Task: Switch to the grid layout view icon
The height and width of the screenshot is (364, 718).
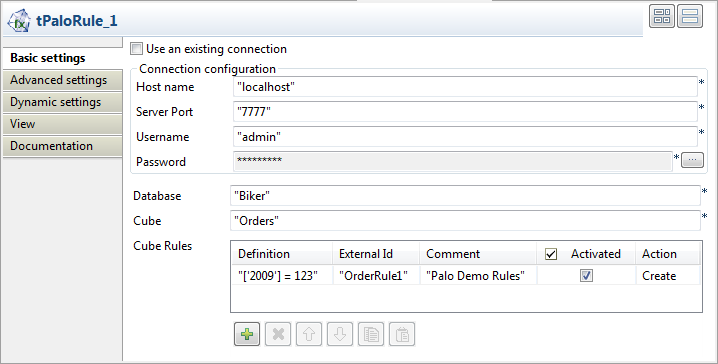Action: (x=662, y=16)
